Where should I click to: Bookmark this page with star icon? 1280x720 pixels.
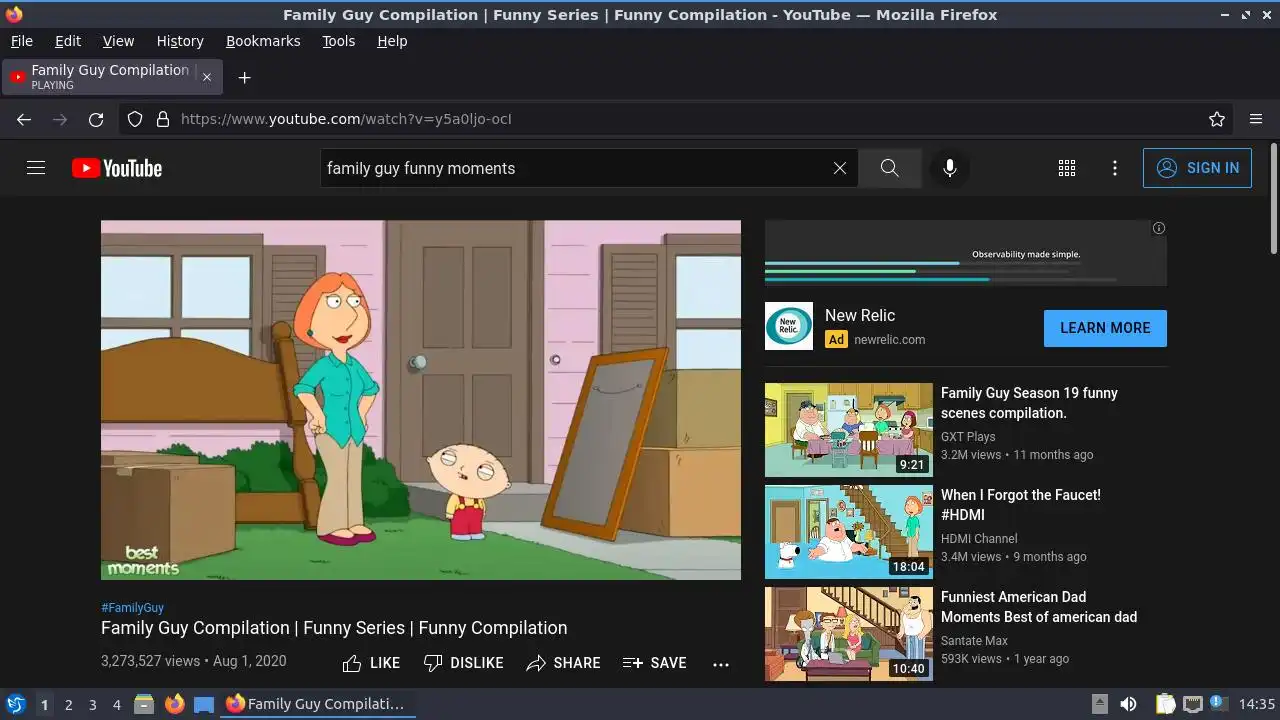(1217, 119)
